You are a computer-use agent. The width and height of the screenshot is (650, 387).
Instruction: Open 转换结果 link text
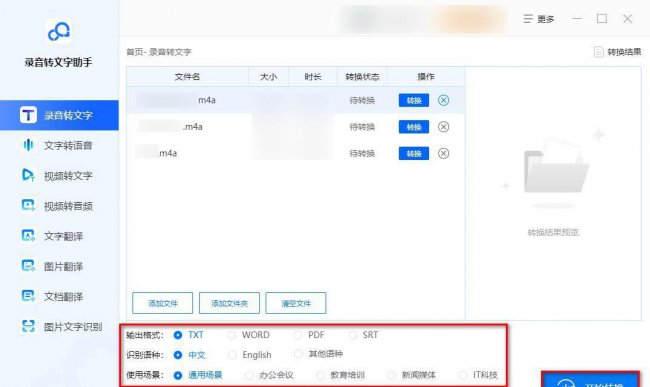pos(624,52)
